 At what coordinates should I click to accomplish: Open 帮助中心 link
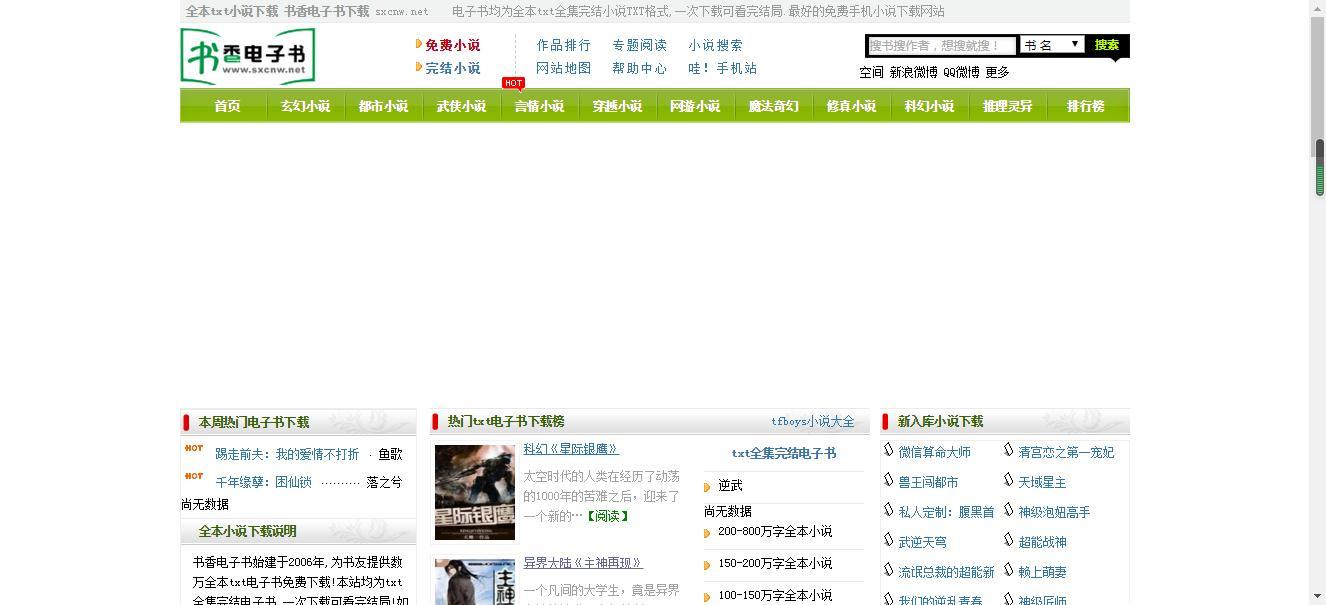(640, 68)
